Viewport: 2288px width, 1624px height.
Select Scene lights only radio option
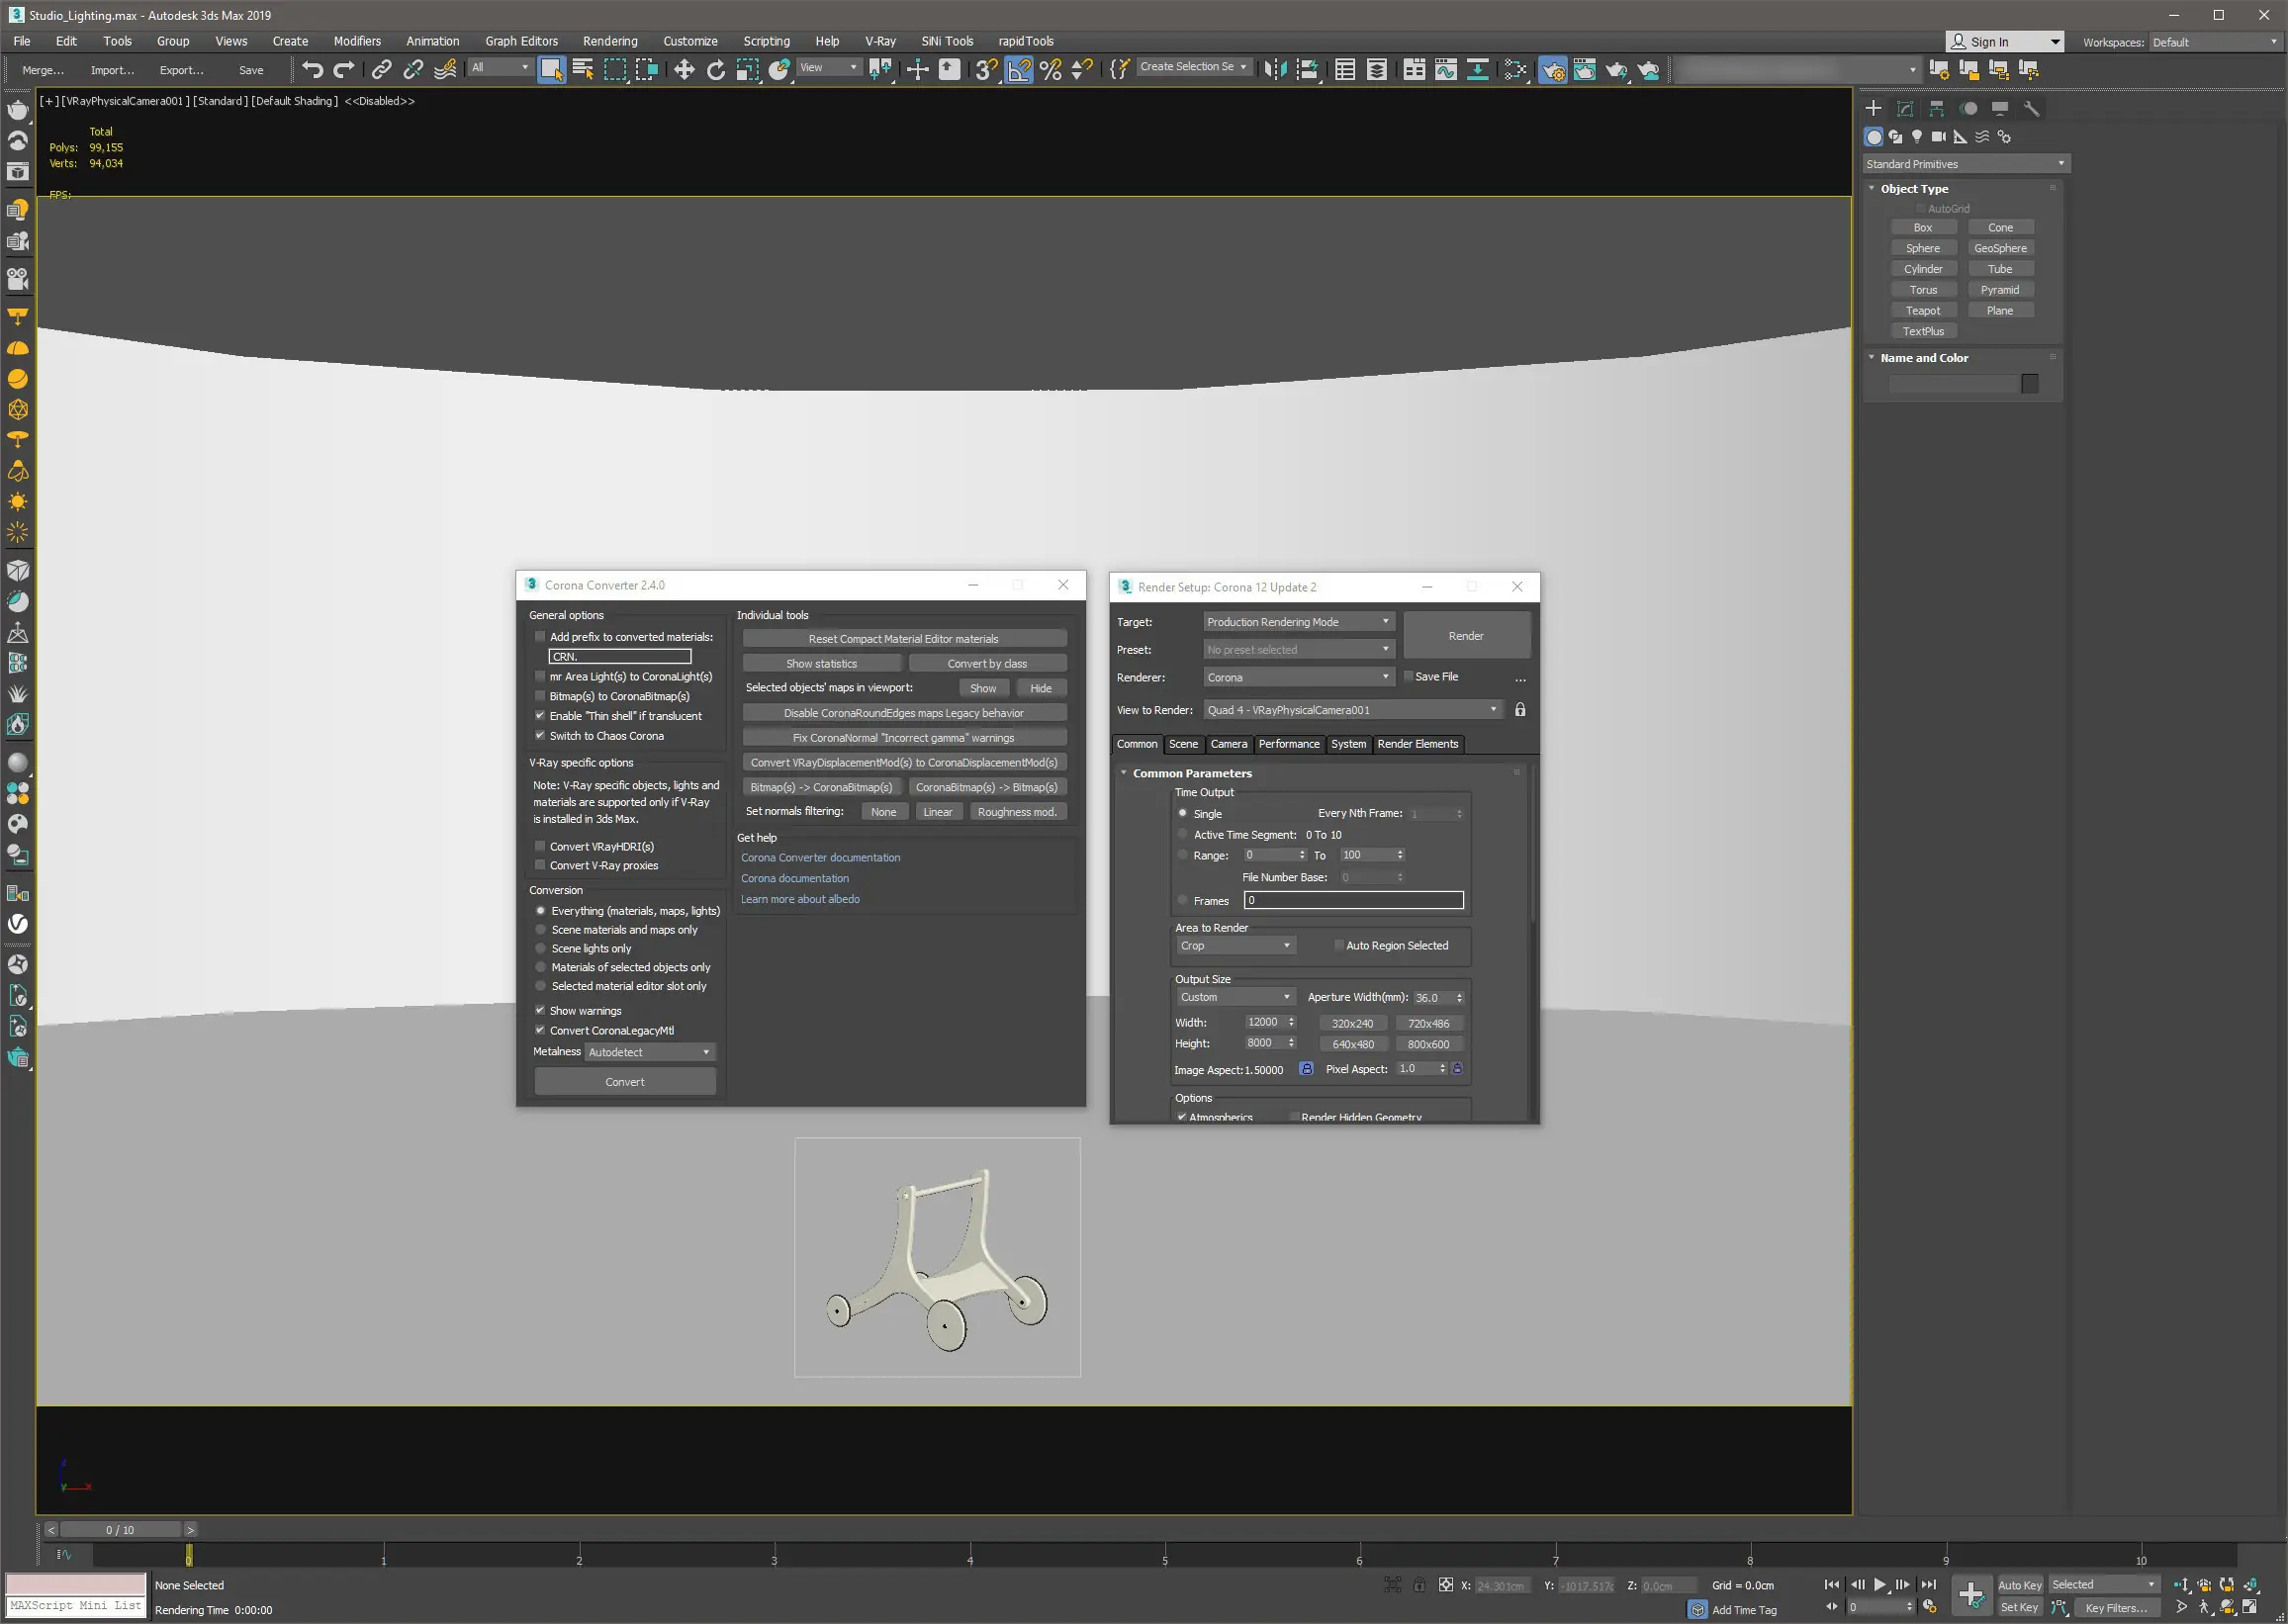tap(541, 948)
